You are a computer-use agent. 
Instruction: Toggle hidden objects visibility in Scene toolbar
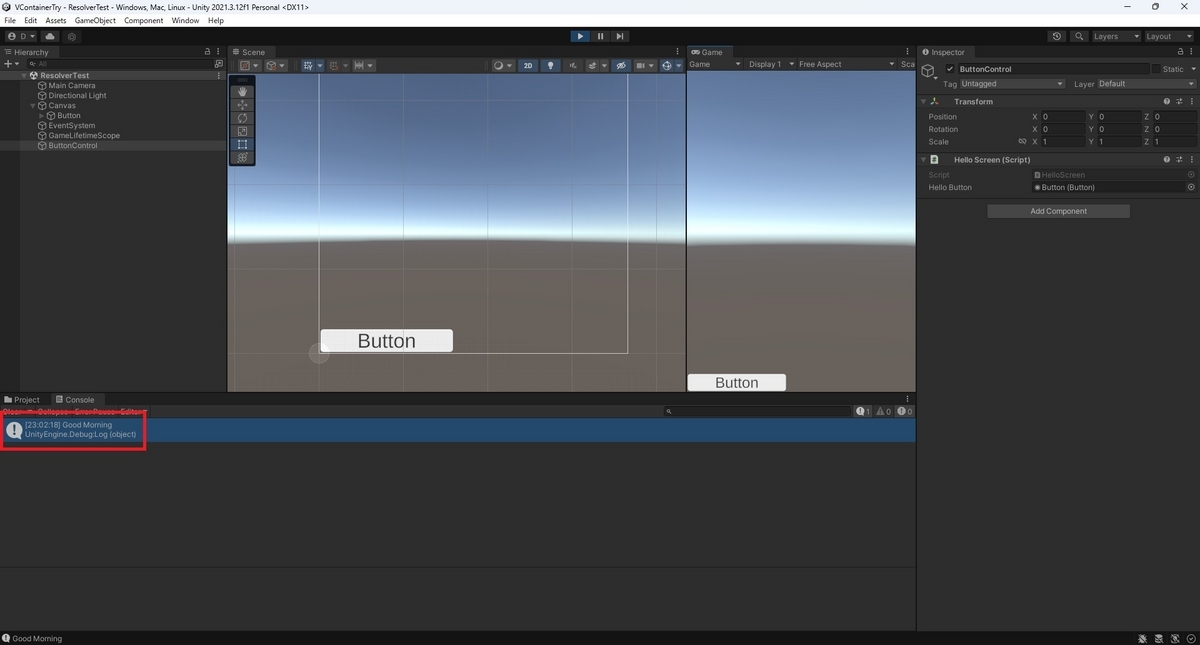[620, 65]
